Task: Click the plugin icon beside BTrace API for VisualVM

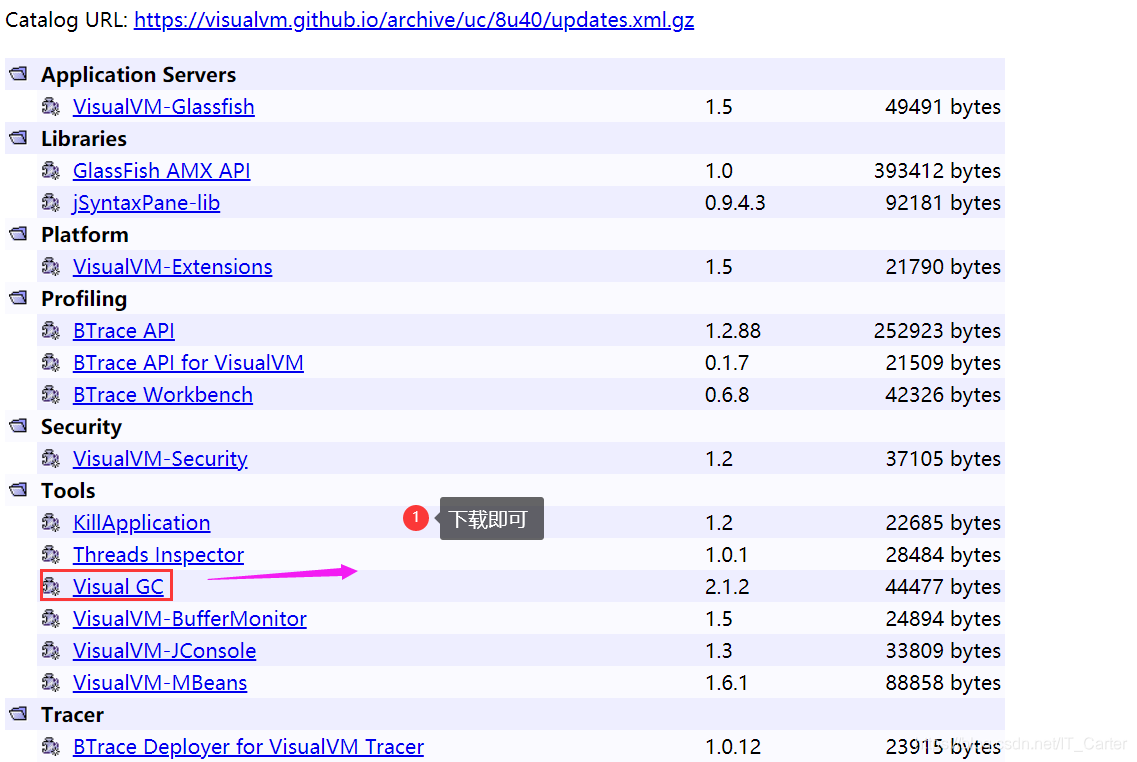Action: 51,363
